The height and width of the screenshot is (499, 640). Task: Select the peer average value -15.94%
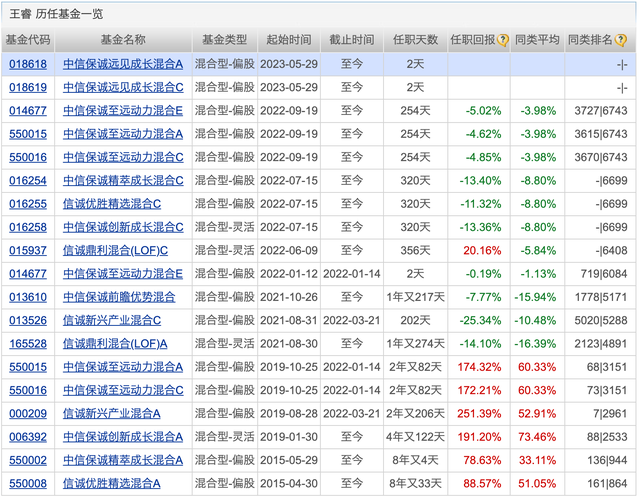[535, 297]
